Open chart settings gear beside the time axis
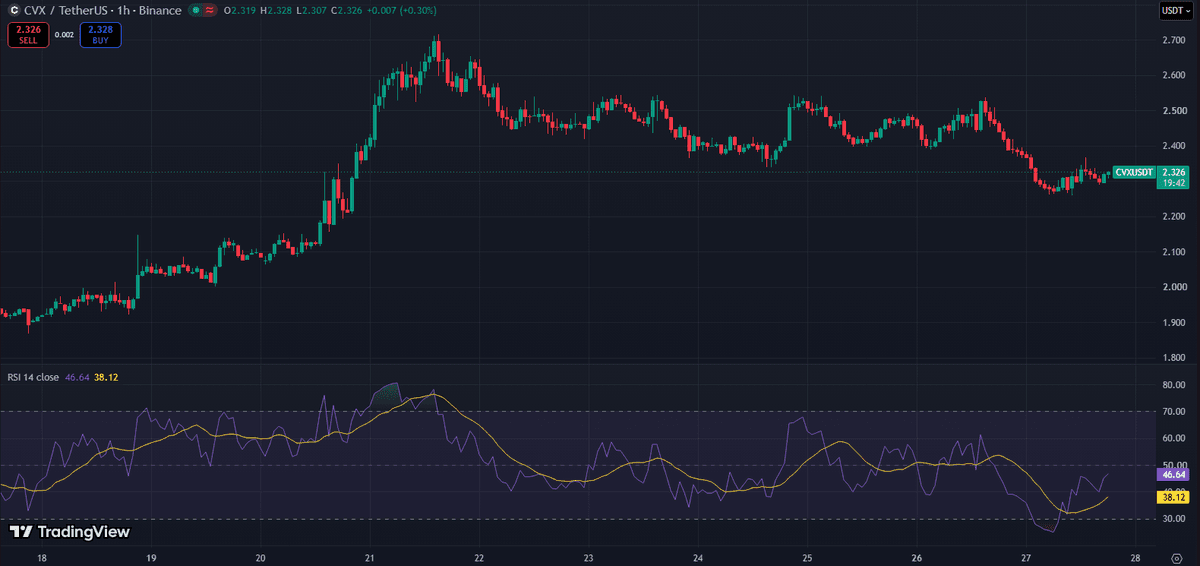Viewport: 1200px width, 566px height. (1176, 558)
